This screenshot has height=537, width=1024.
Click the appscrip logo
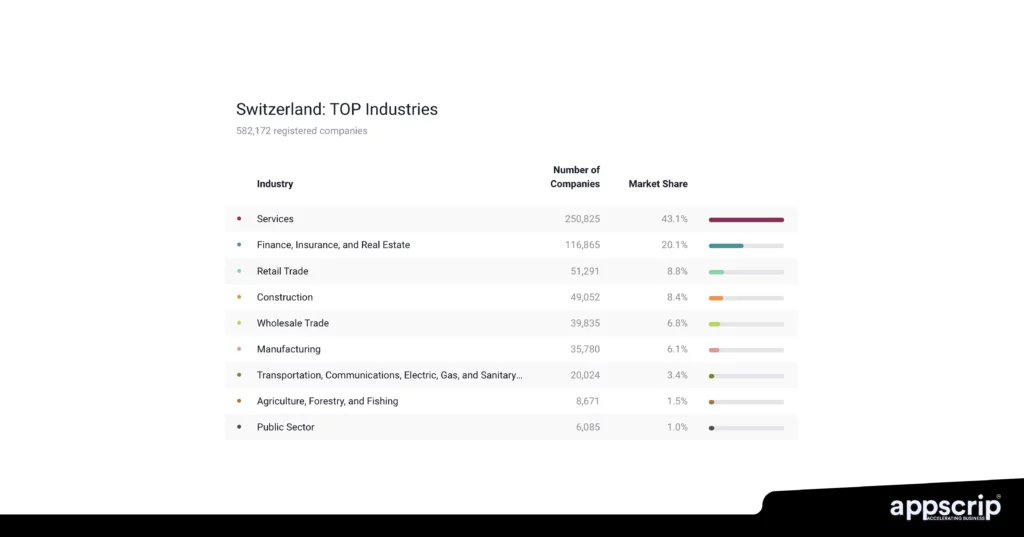pos(945,508)
